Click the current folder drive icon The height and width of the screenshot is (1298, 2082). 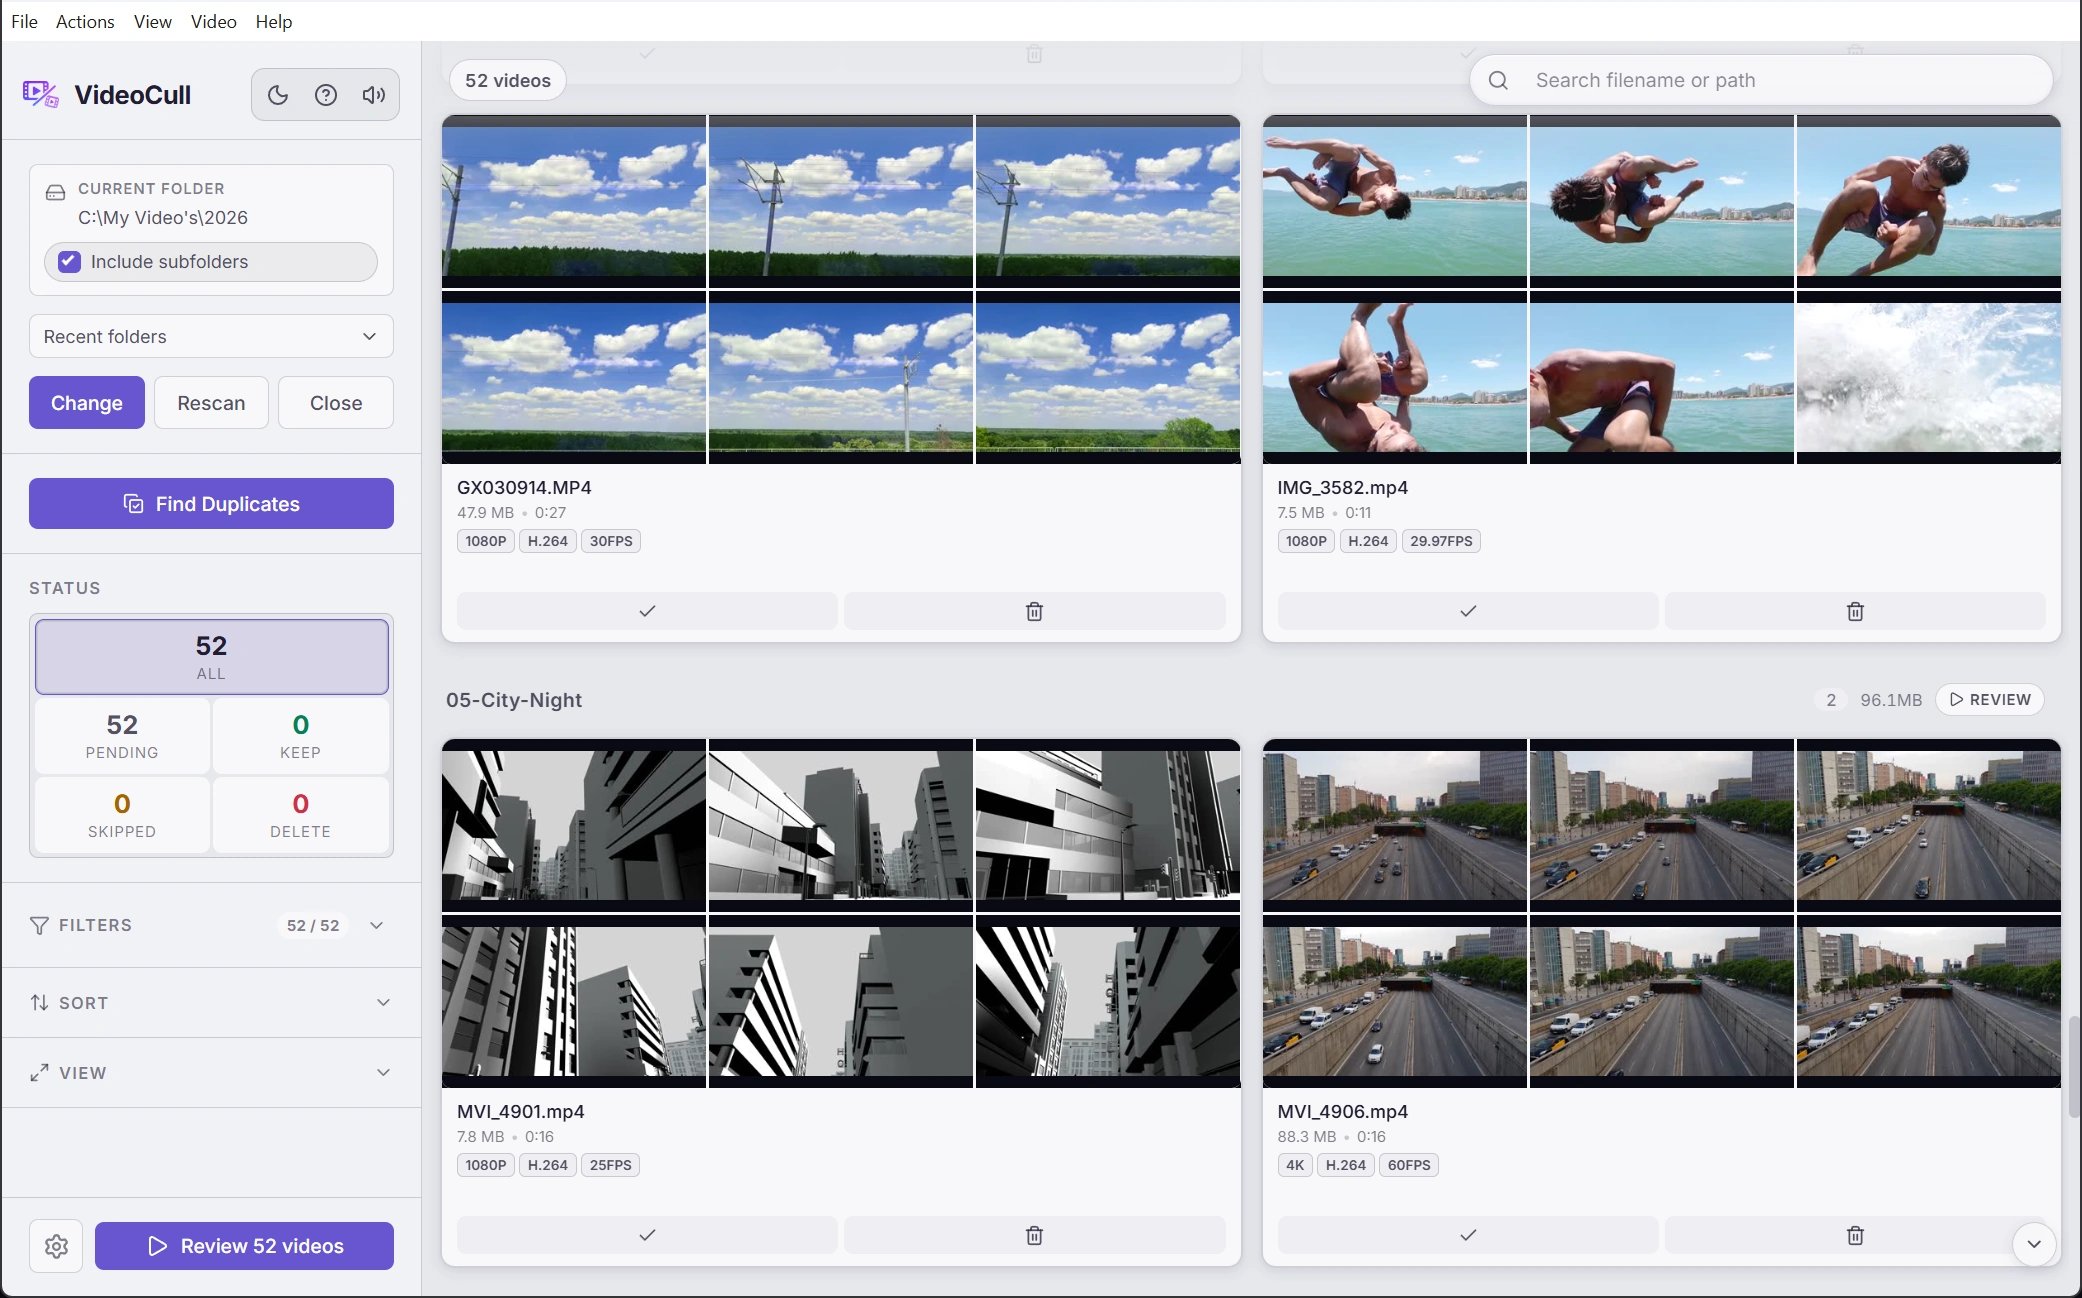point(56,191)
